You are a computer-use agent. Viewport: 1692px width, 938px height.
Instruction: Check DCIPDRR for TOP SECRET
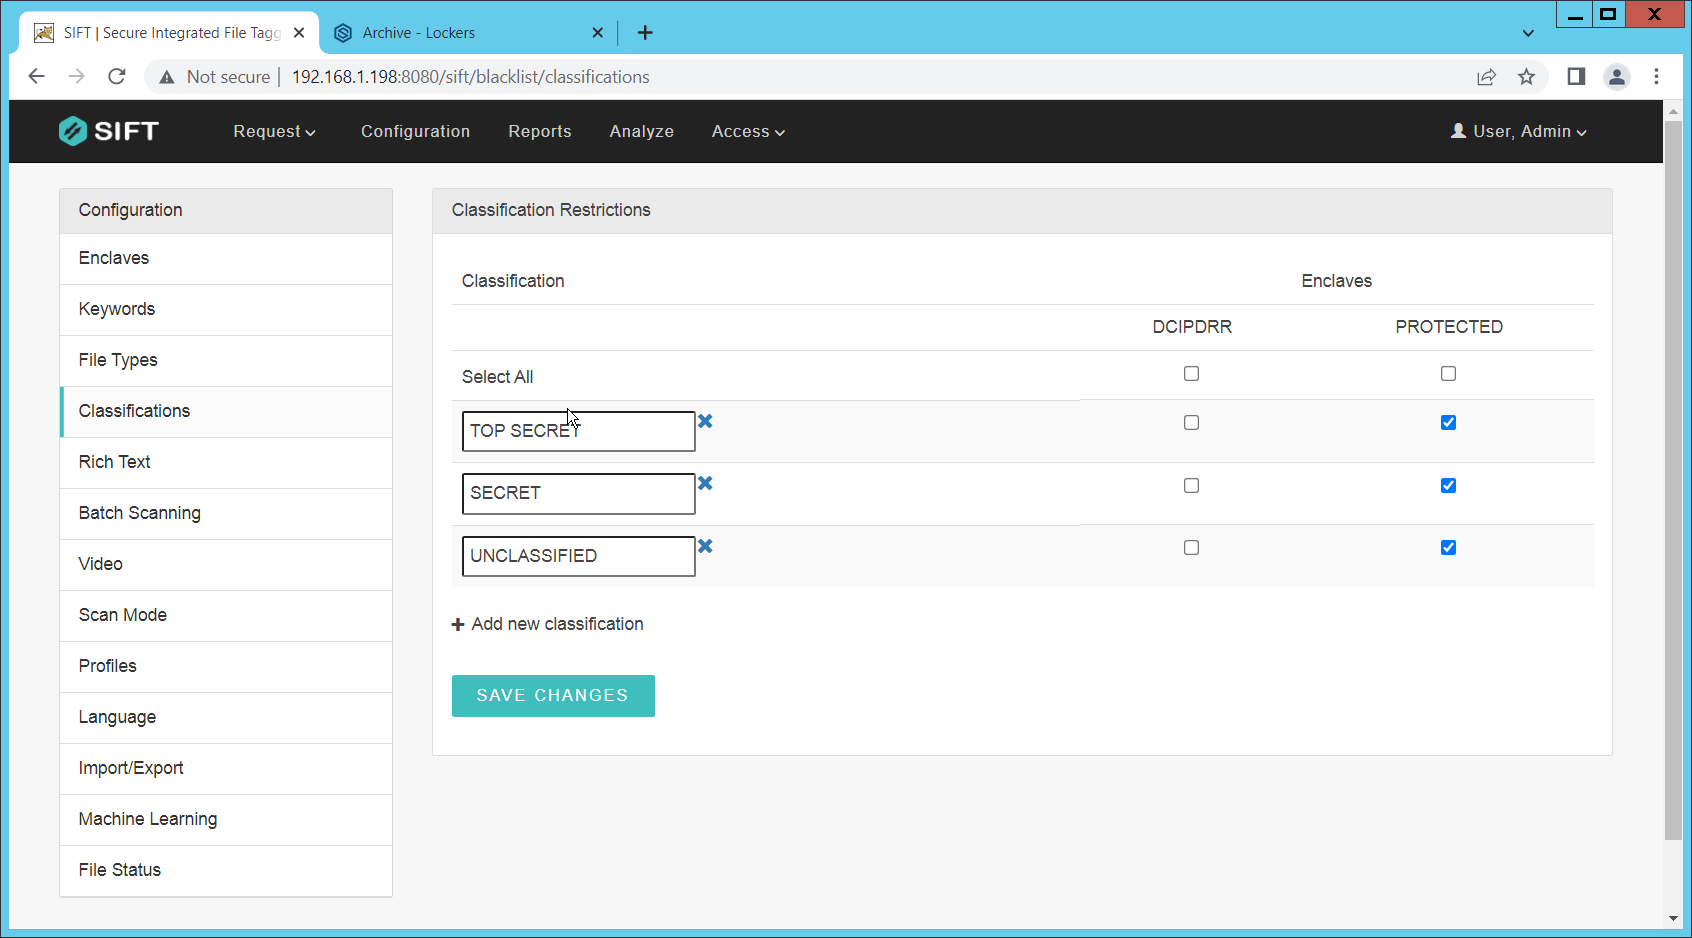click(x=1191, y=423)
